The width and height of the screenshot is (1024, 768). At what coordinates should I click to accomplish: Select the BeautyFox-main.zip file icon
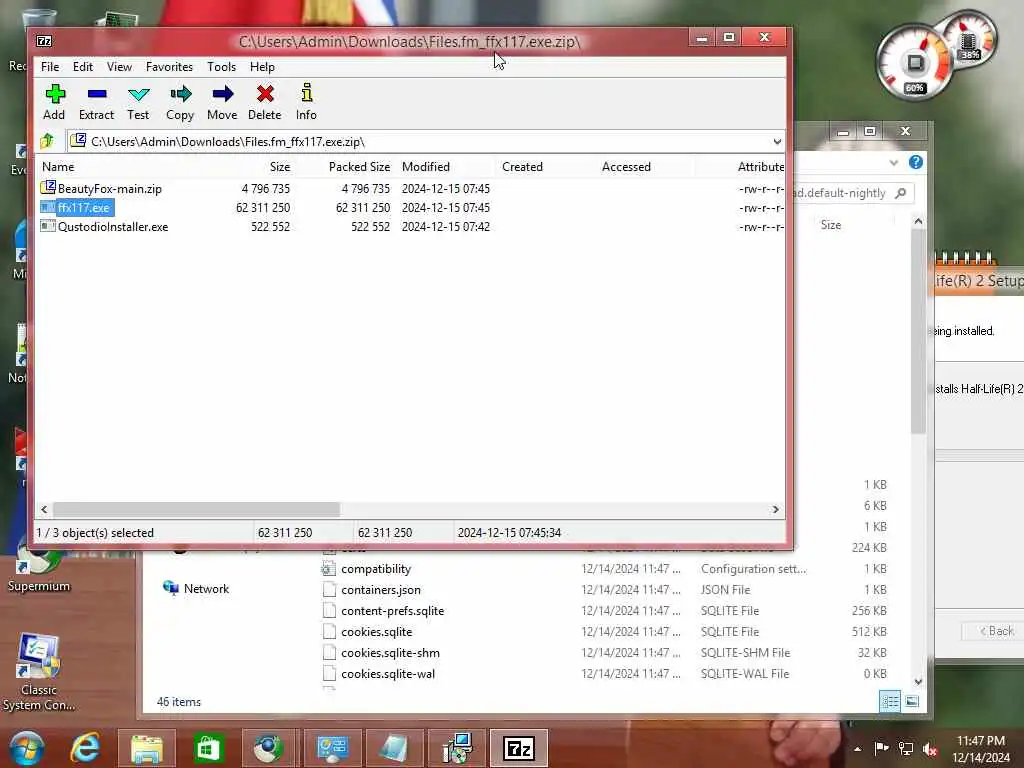click(x=48, y=188)
